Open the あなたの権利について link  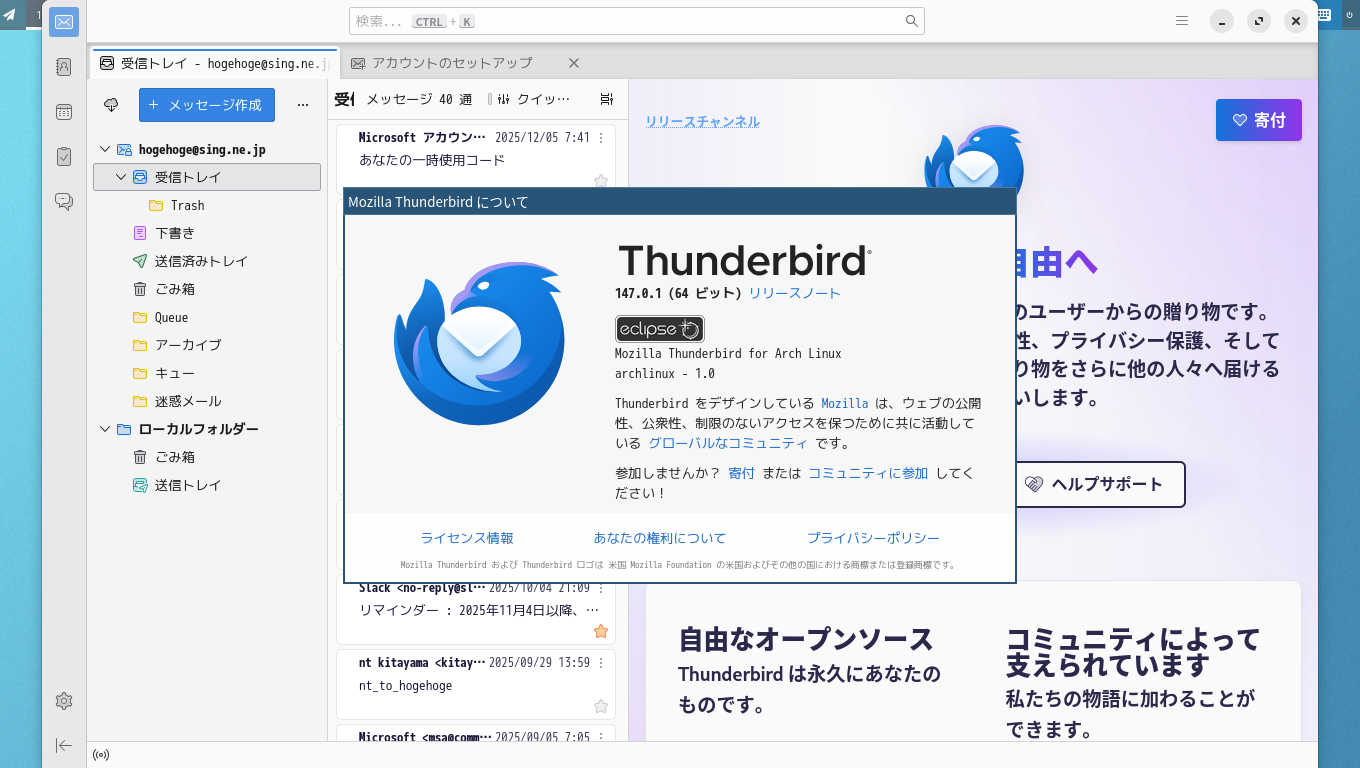pos(660,538)
